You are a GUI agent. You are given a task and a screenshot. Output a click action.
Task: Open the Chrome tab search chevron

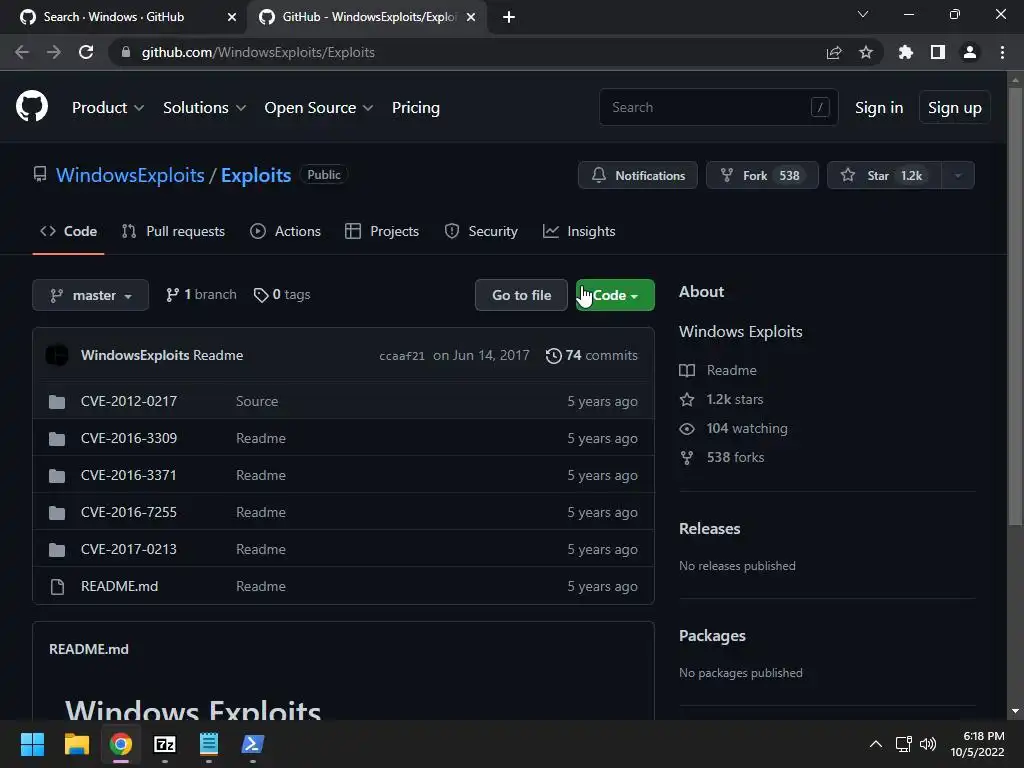863,14
